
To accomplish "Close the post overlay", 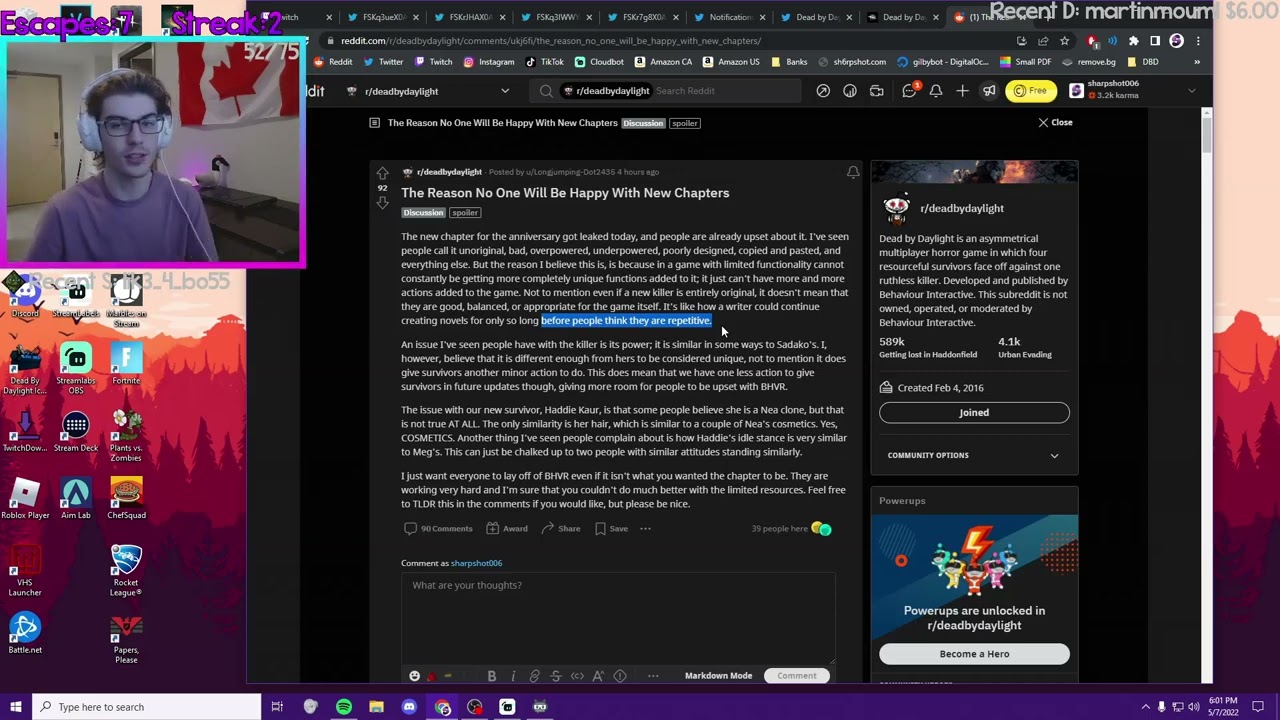I will pos(1055,123).
